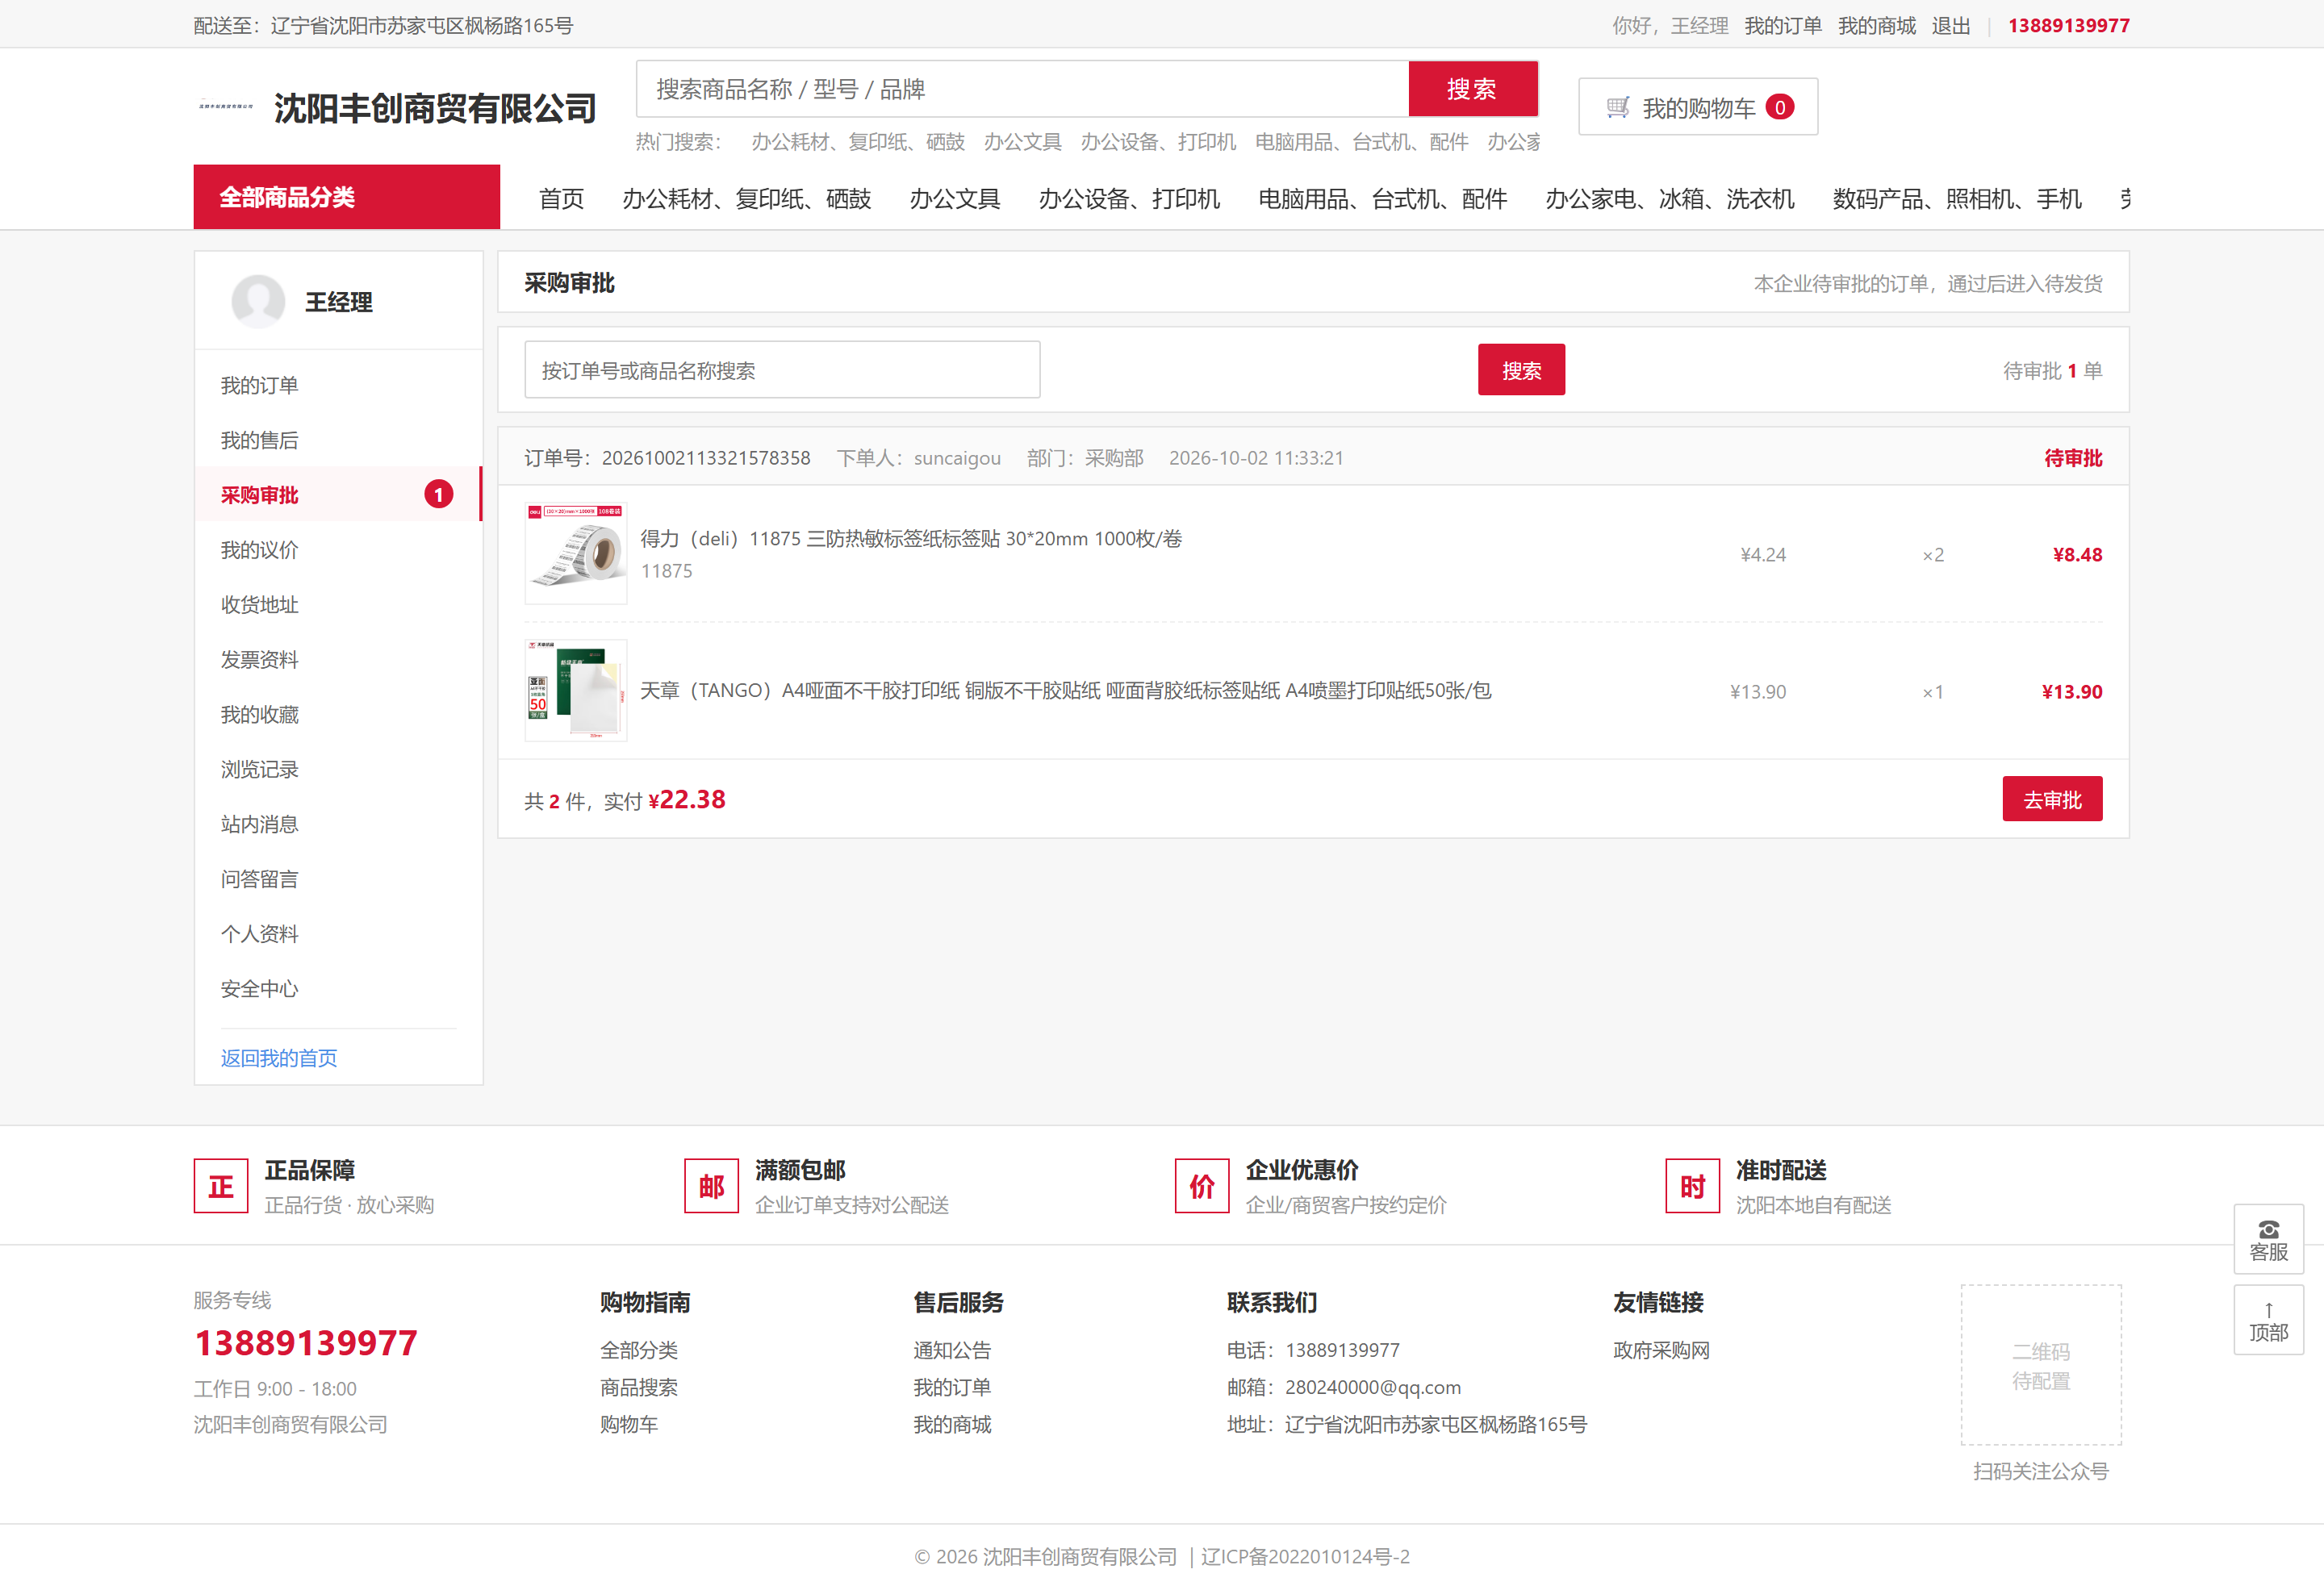Open 通知公告 in footer
Screen dimensions: 2324x1586
pyautogui.click(x=951, y=1350)
